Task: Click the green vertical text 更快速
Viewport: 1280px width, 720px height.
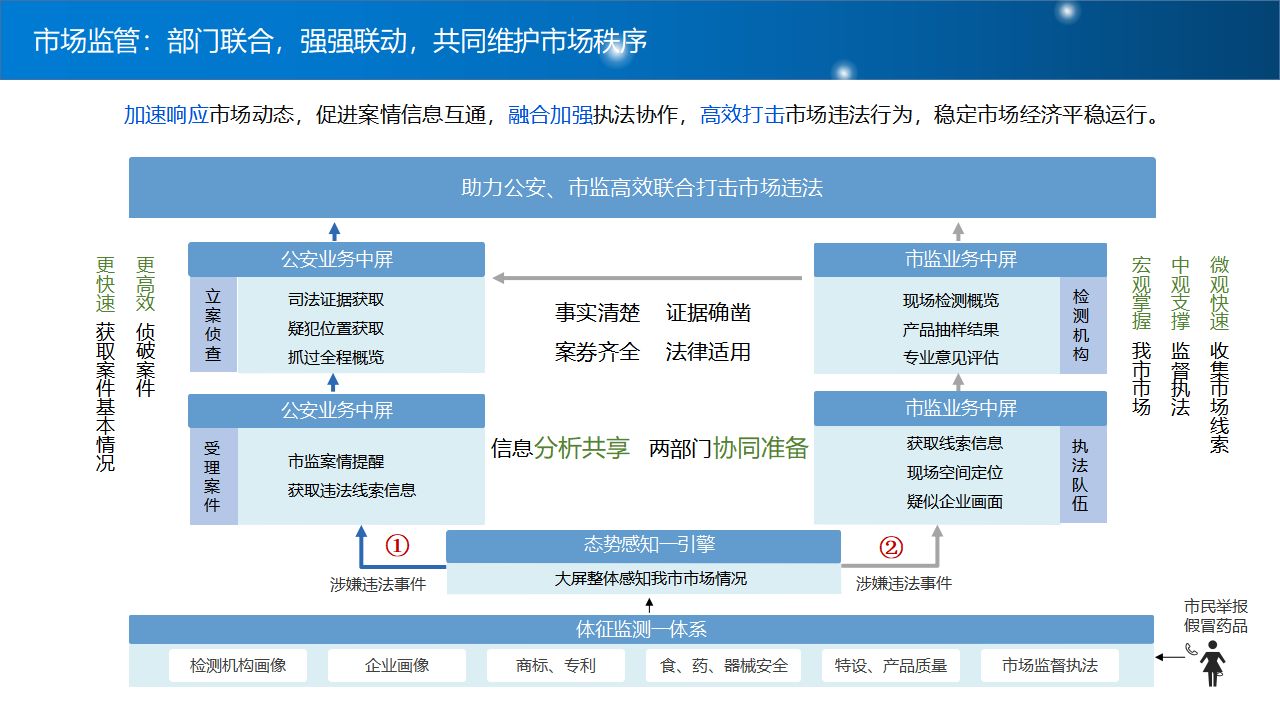Action: pyautogui.click(x=105, y=285)
